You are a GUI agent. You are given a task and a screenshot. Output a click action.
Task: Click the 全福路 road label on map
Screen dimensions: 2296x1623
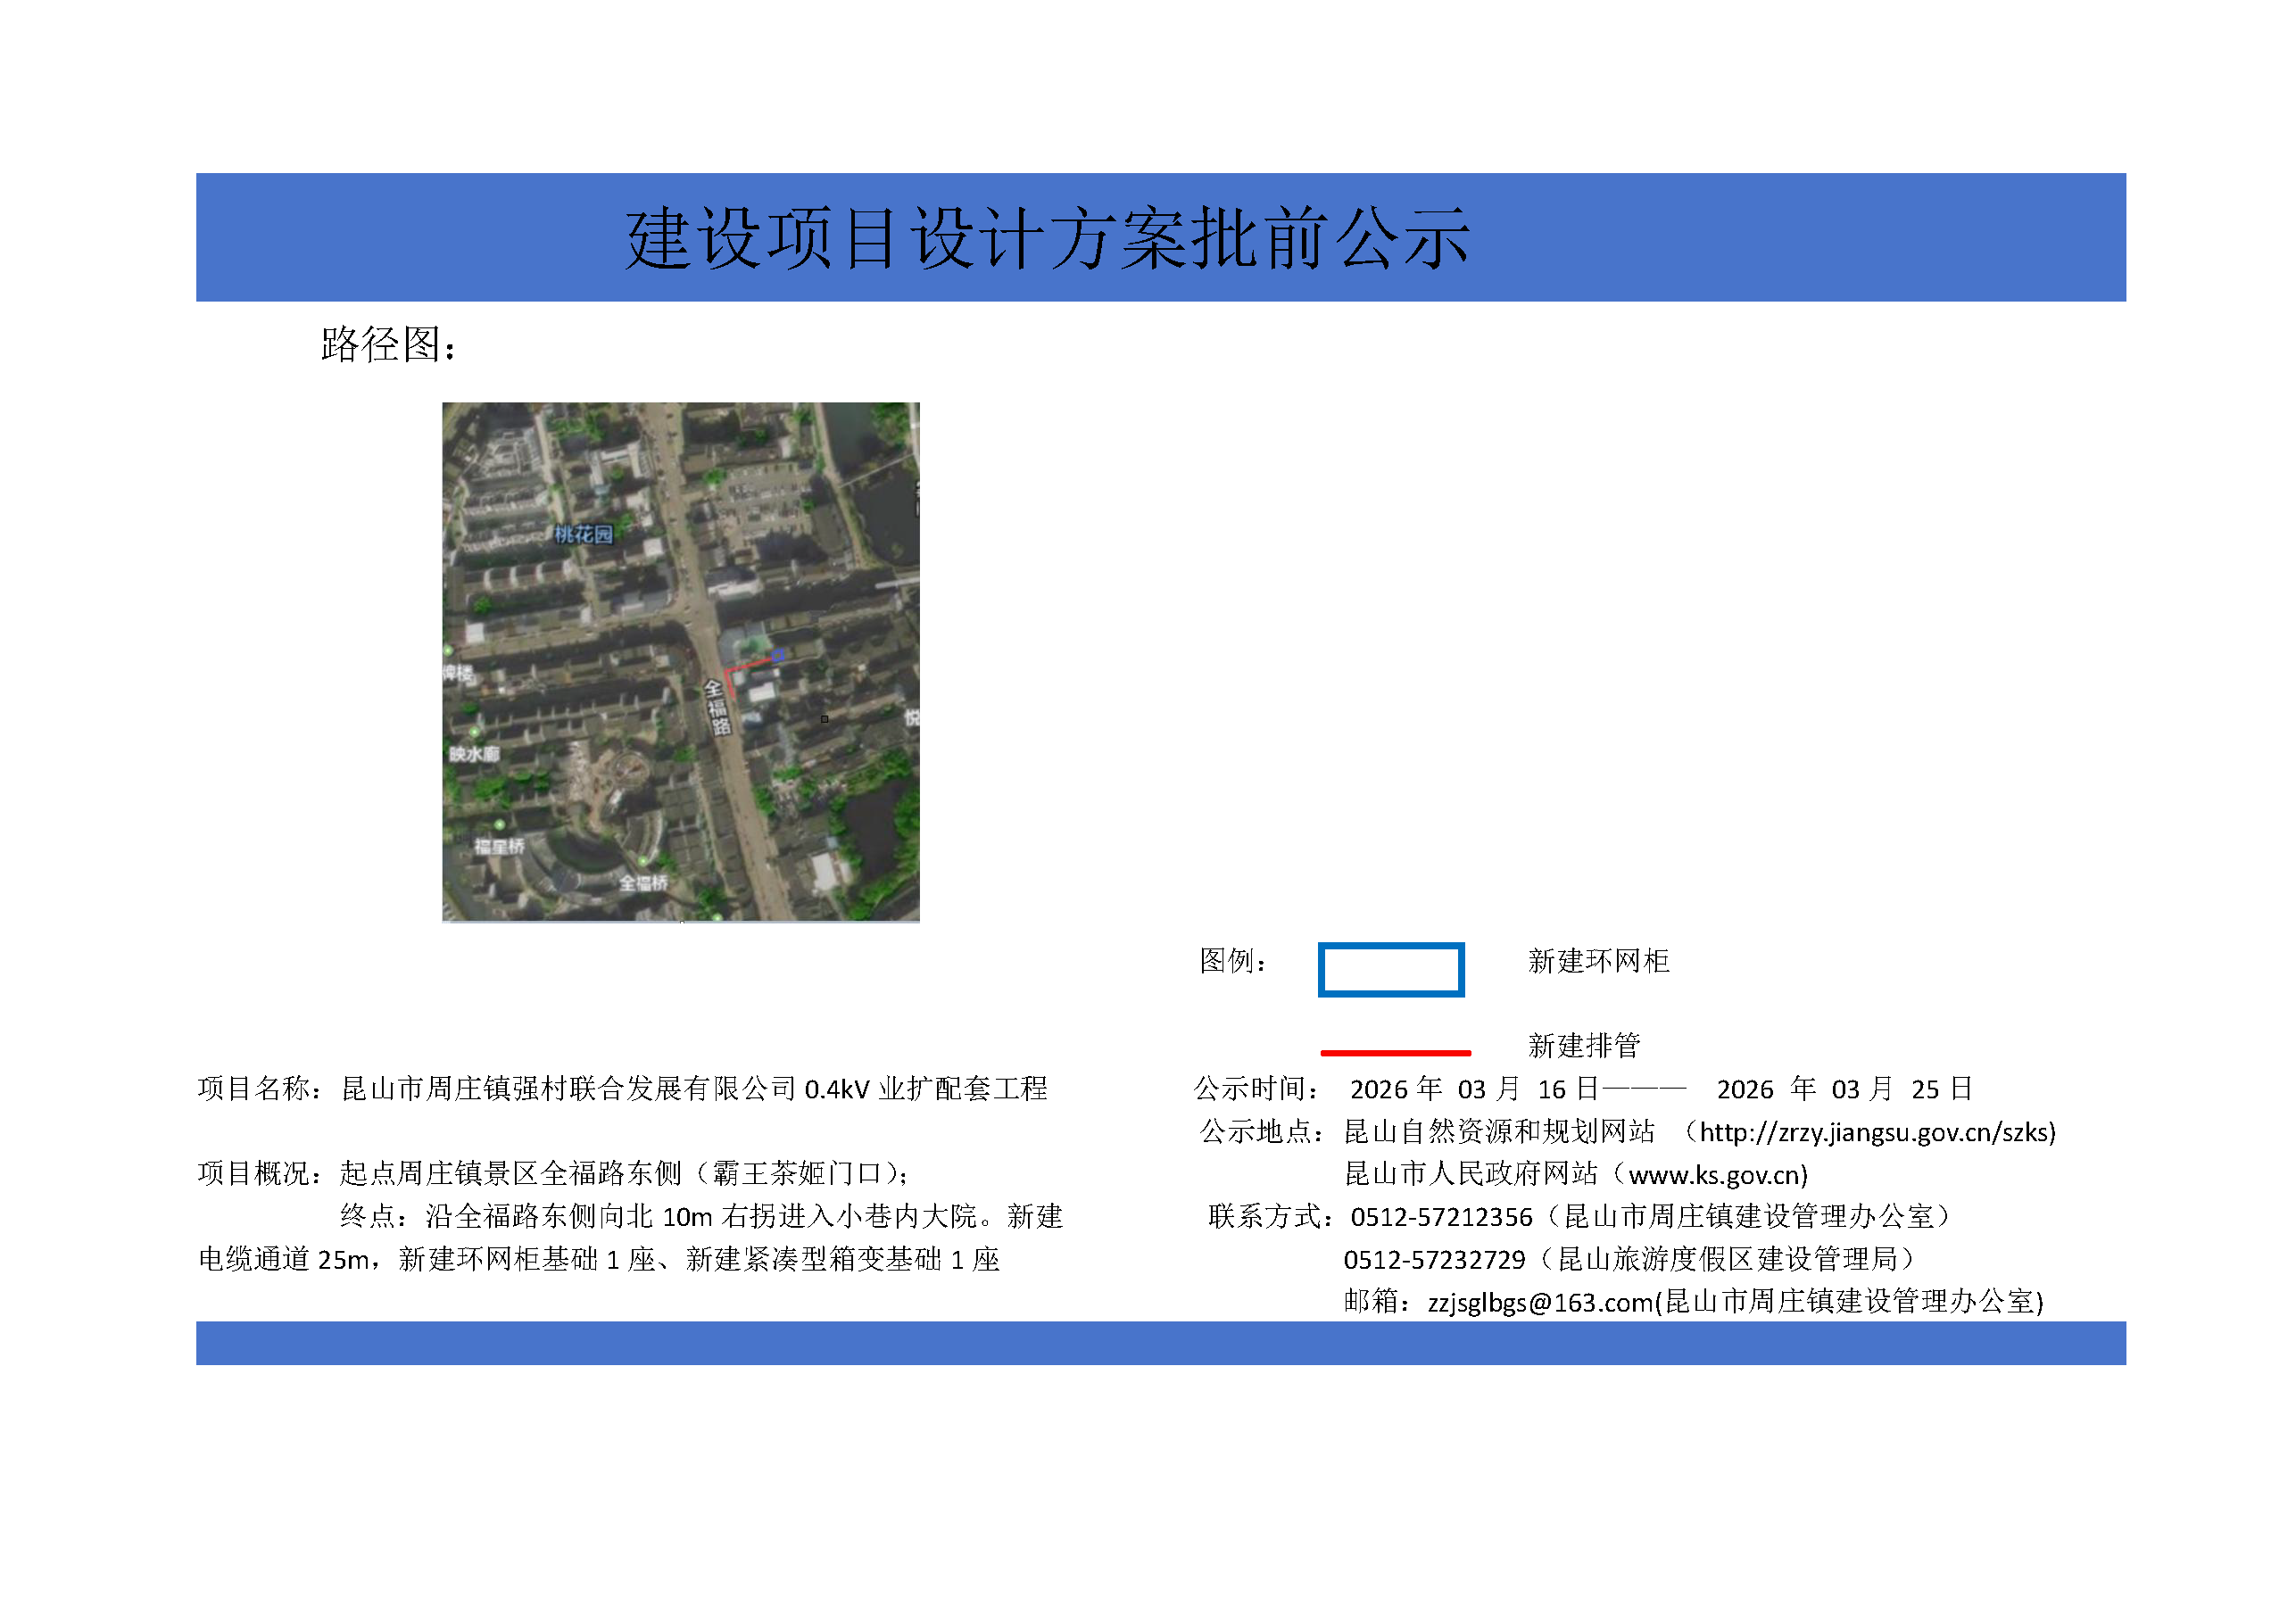click(717, 707)
